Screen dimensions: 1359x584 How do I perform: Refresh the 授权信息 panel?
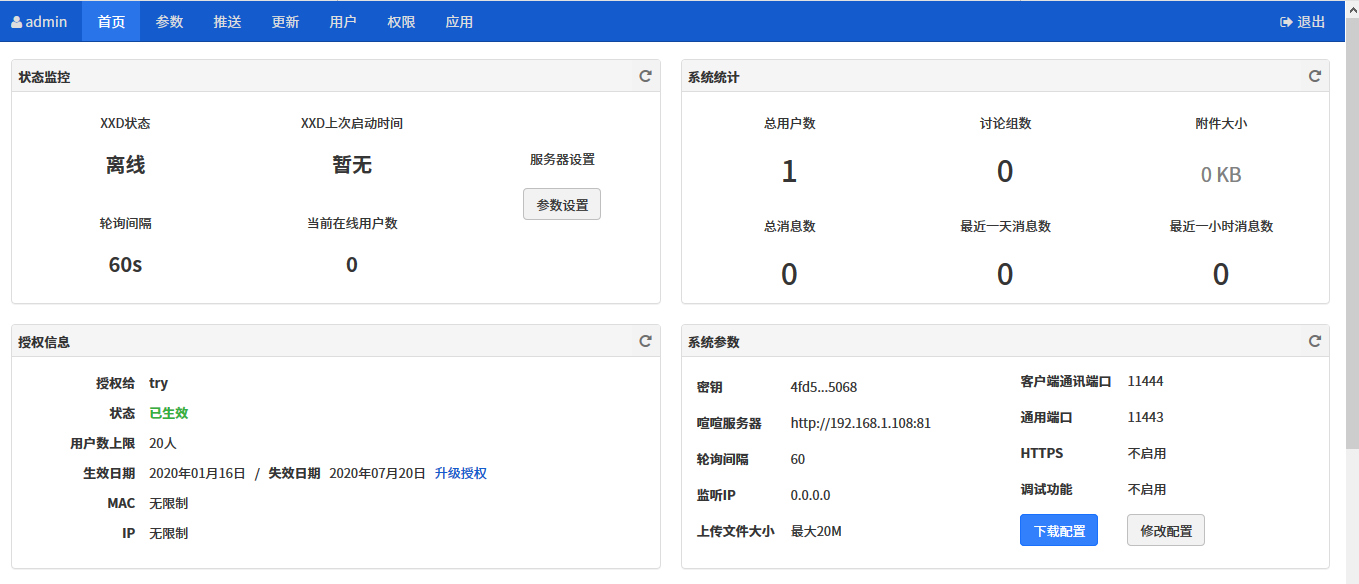(x=646, y=341)
